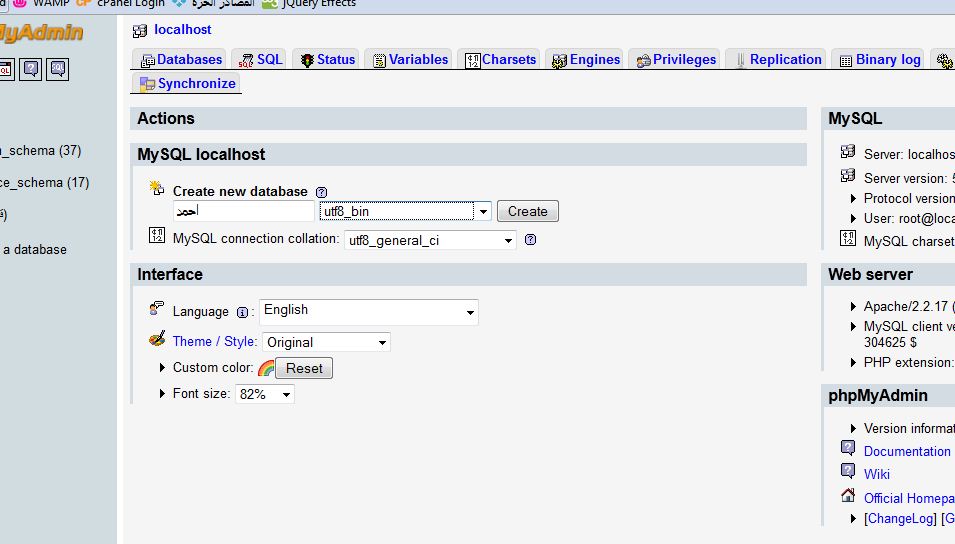Click the Language info icon
955x544 pixels.
coord(242,313)
